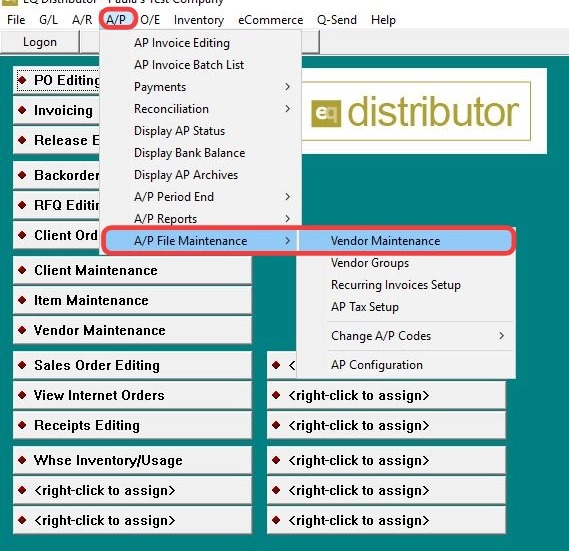Open Item Maintenance shortcut
Screen dimensions: 569x551
(132, 300)
